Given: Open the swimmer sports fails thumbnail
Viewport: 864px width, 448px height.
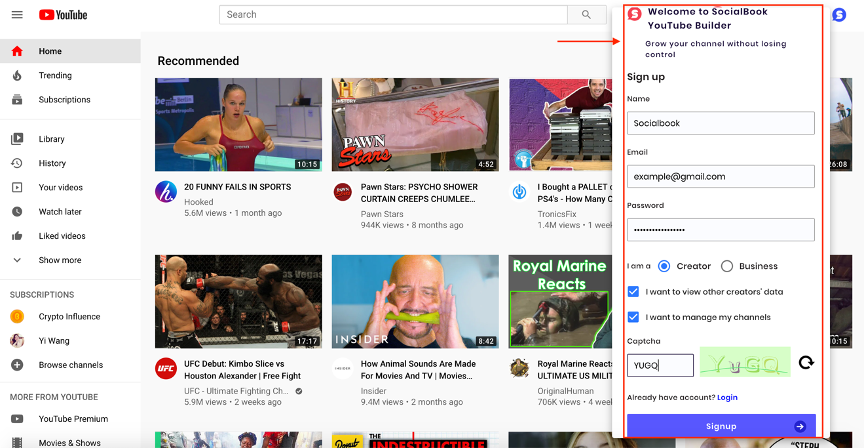Looking at the screenshot, I should (x=239, y=125).
